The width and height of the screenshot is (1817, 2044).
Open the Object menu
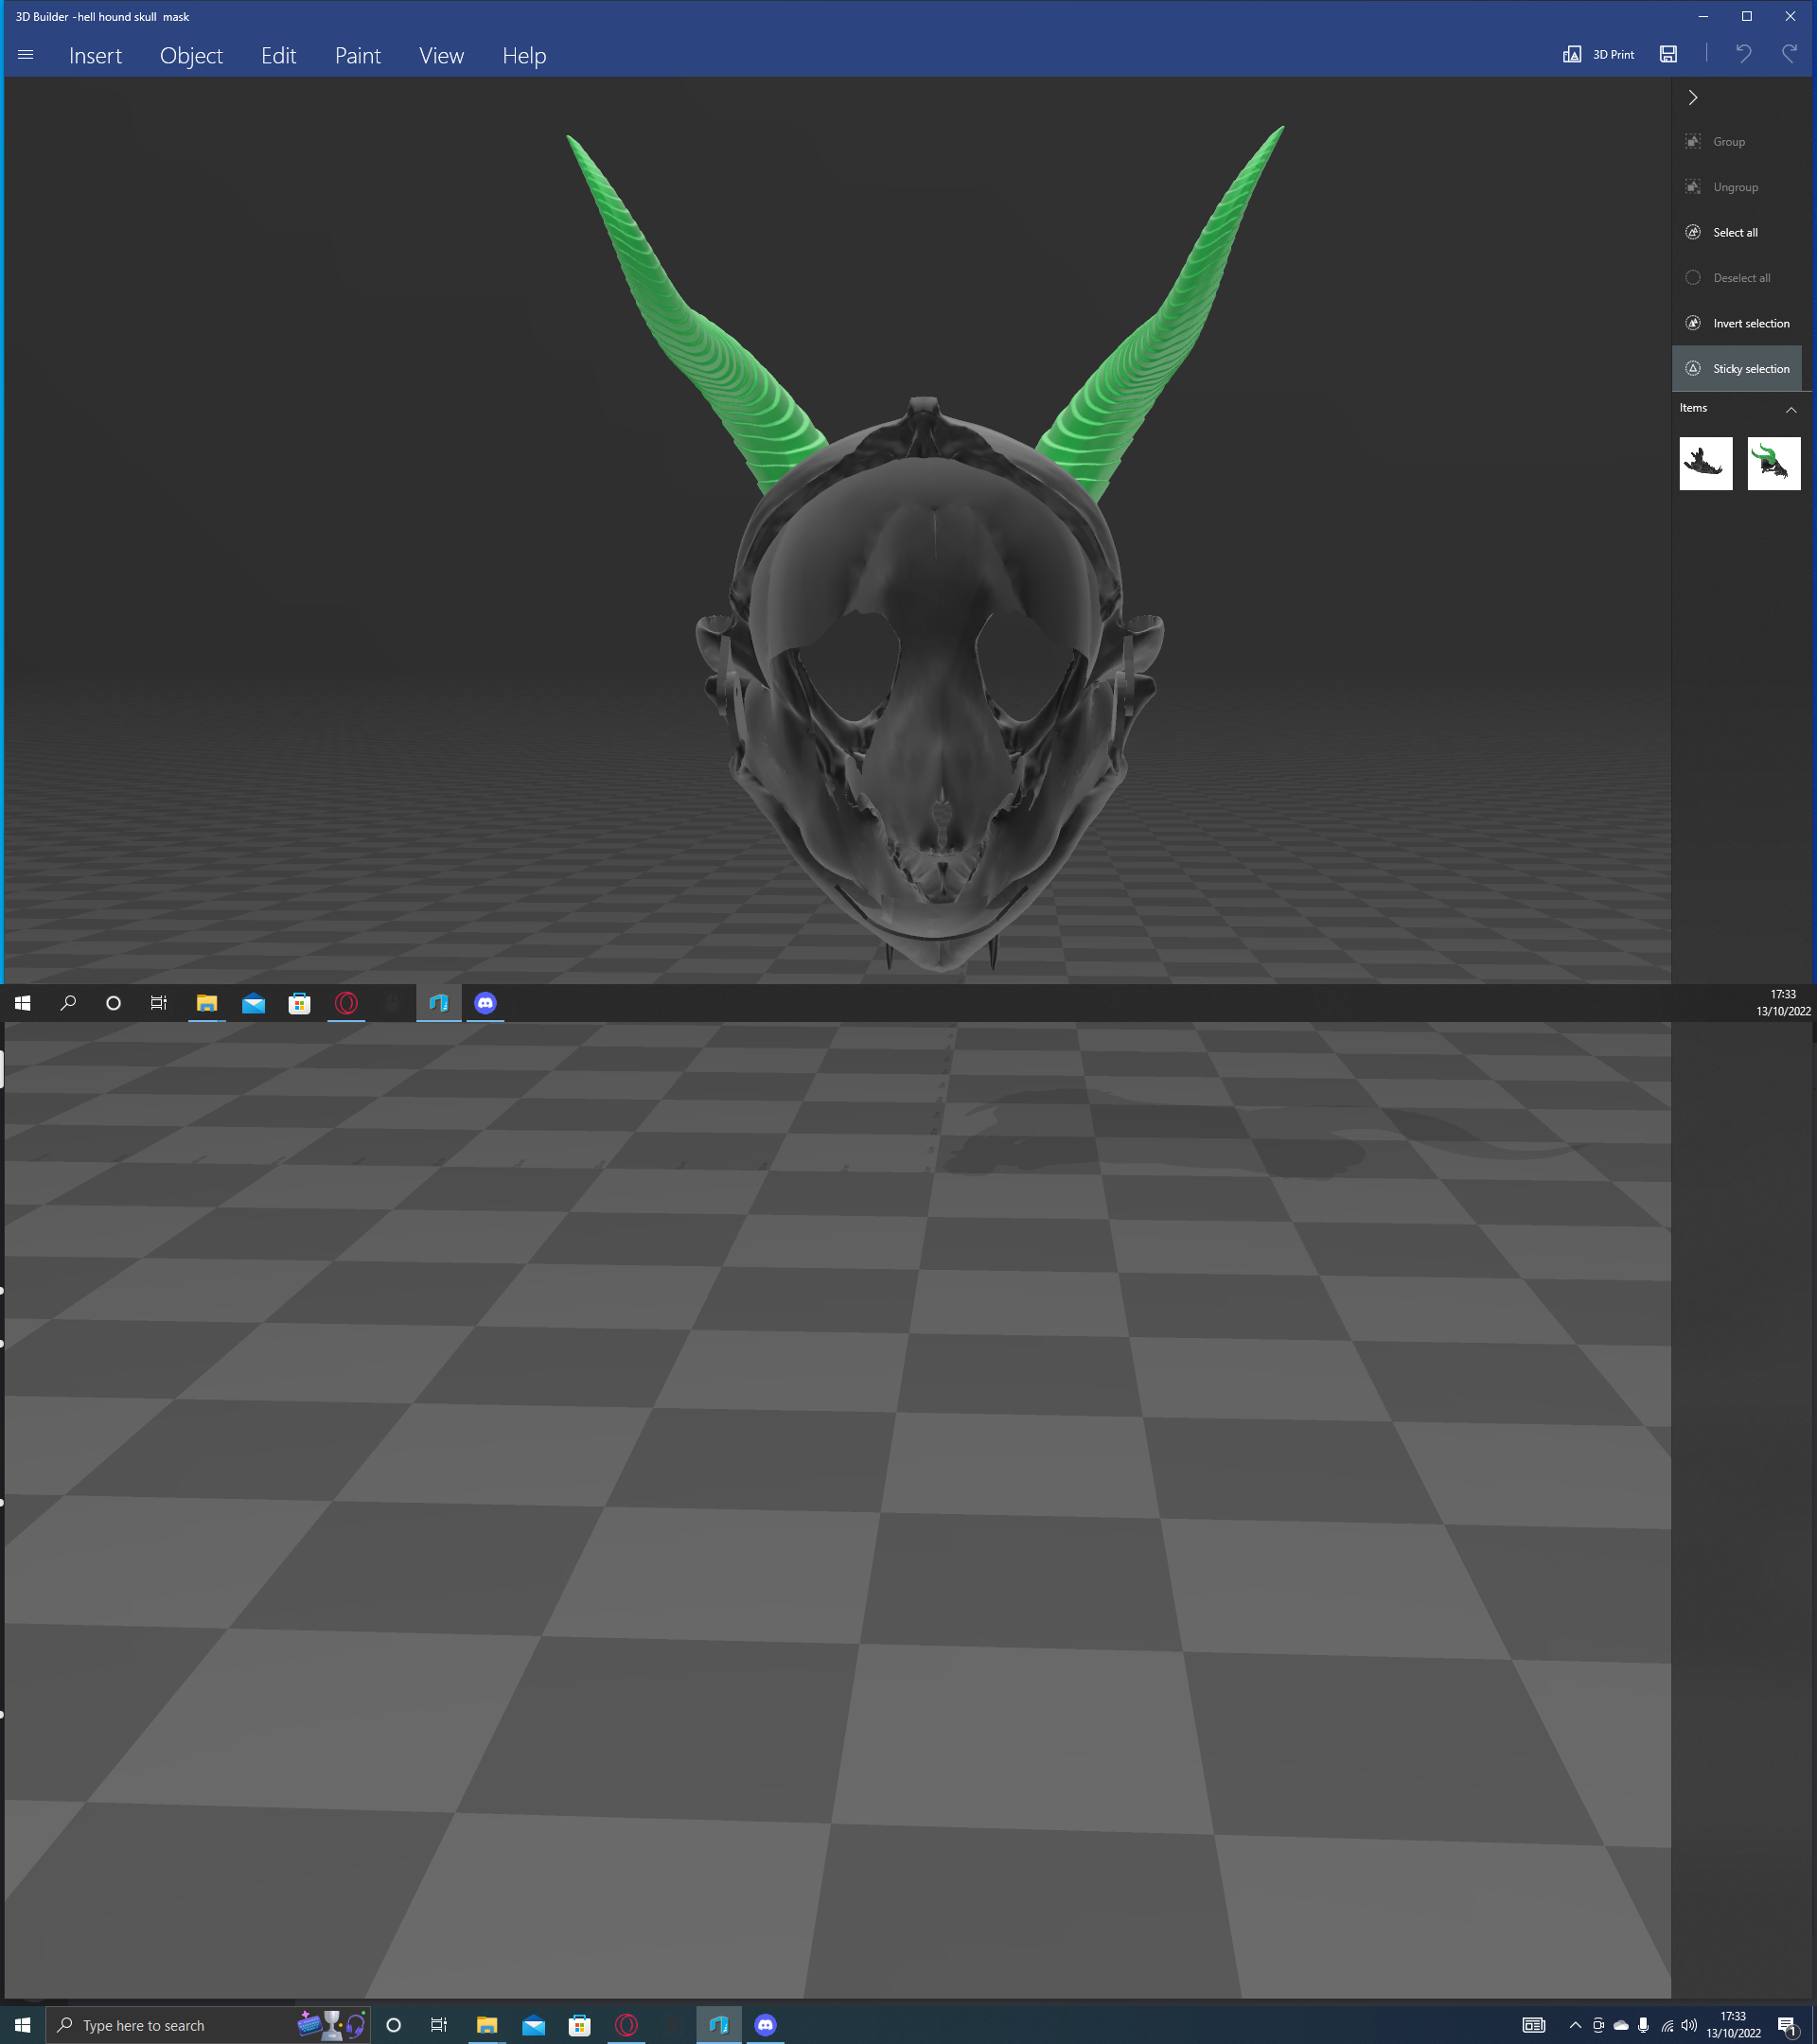[191, 56]
